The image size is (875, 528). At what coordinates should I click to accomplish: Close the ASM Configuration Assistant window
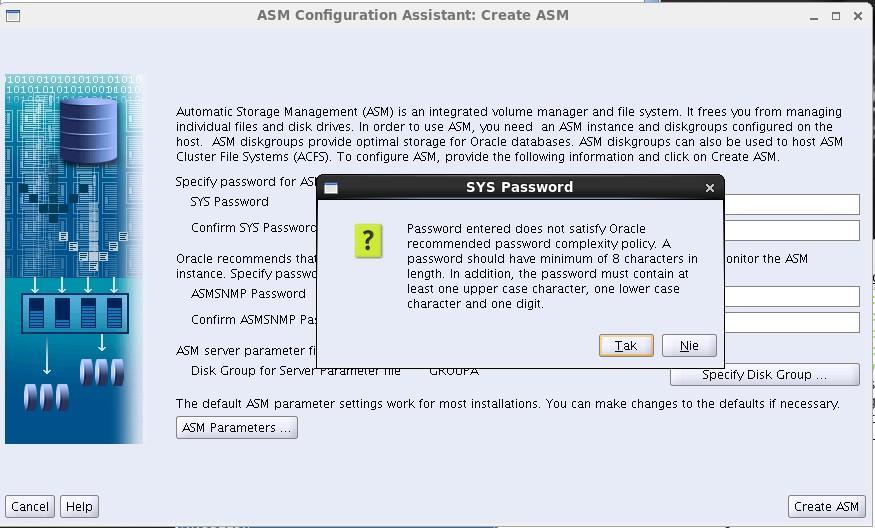click(x=858, y=16)
